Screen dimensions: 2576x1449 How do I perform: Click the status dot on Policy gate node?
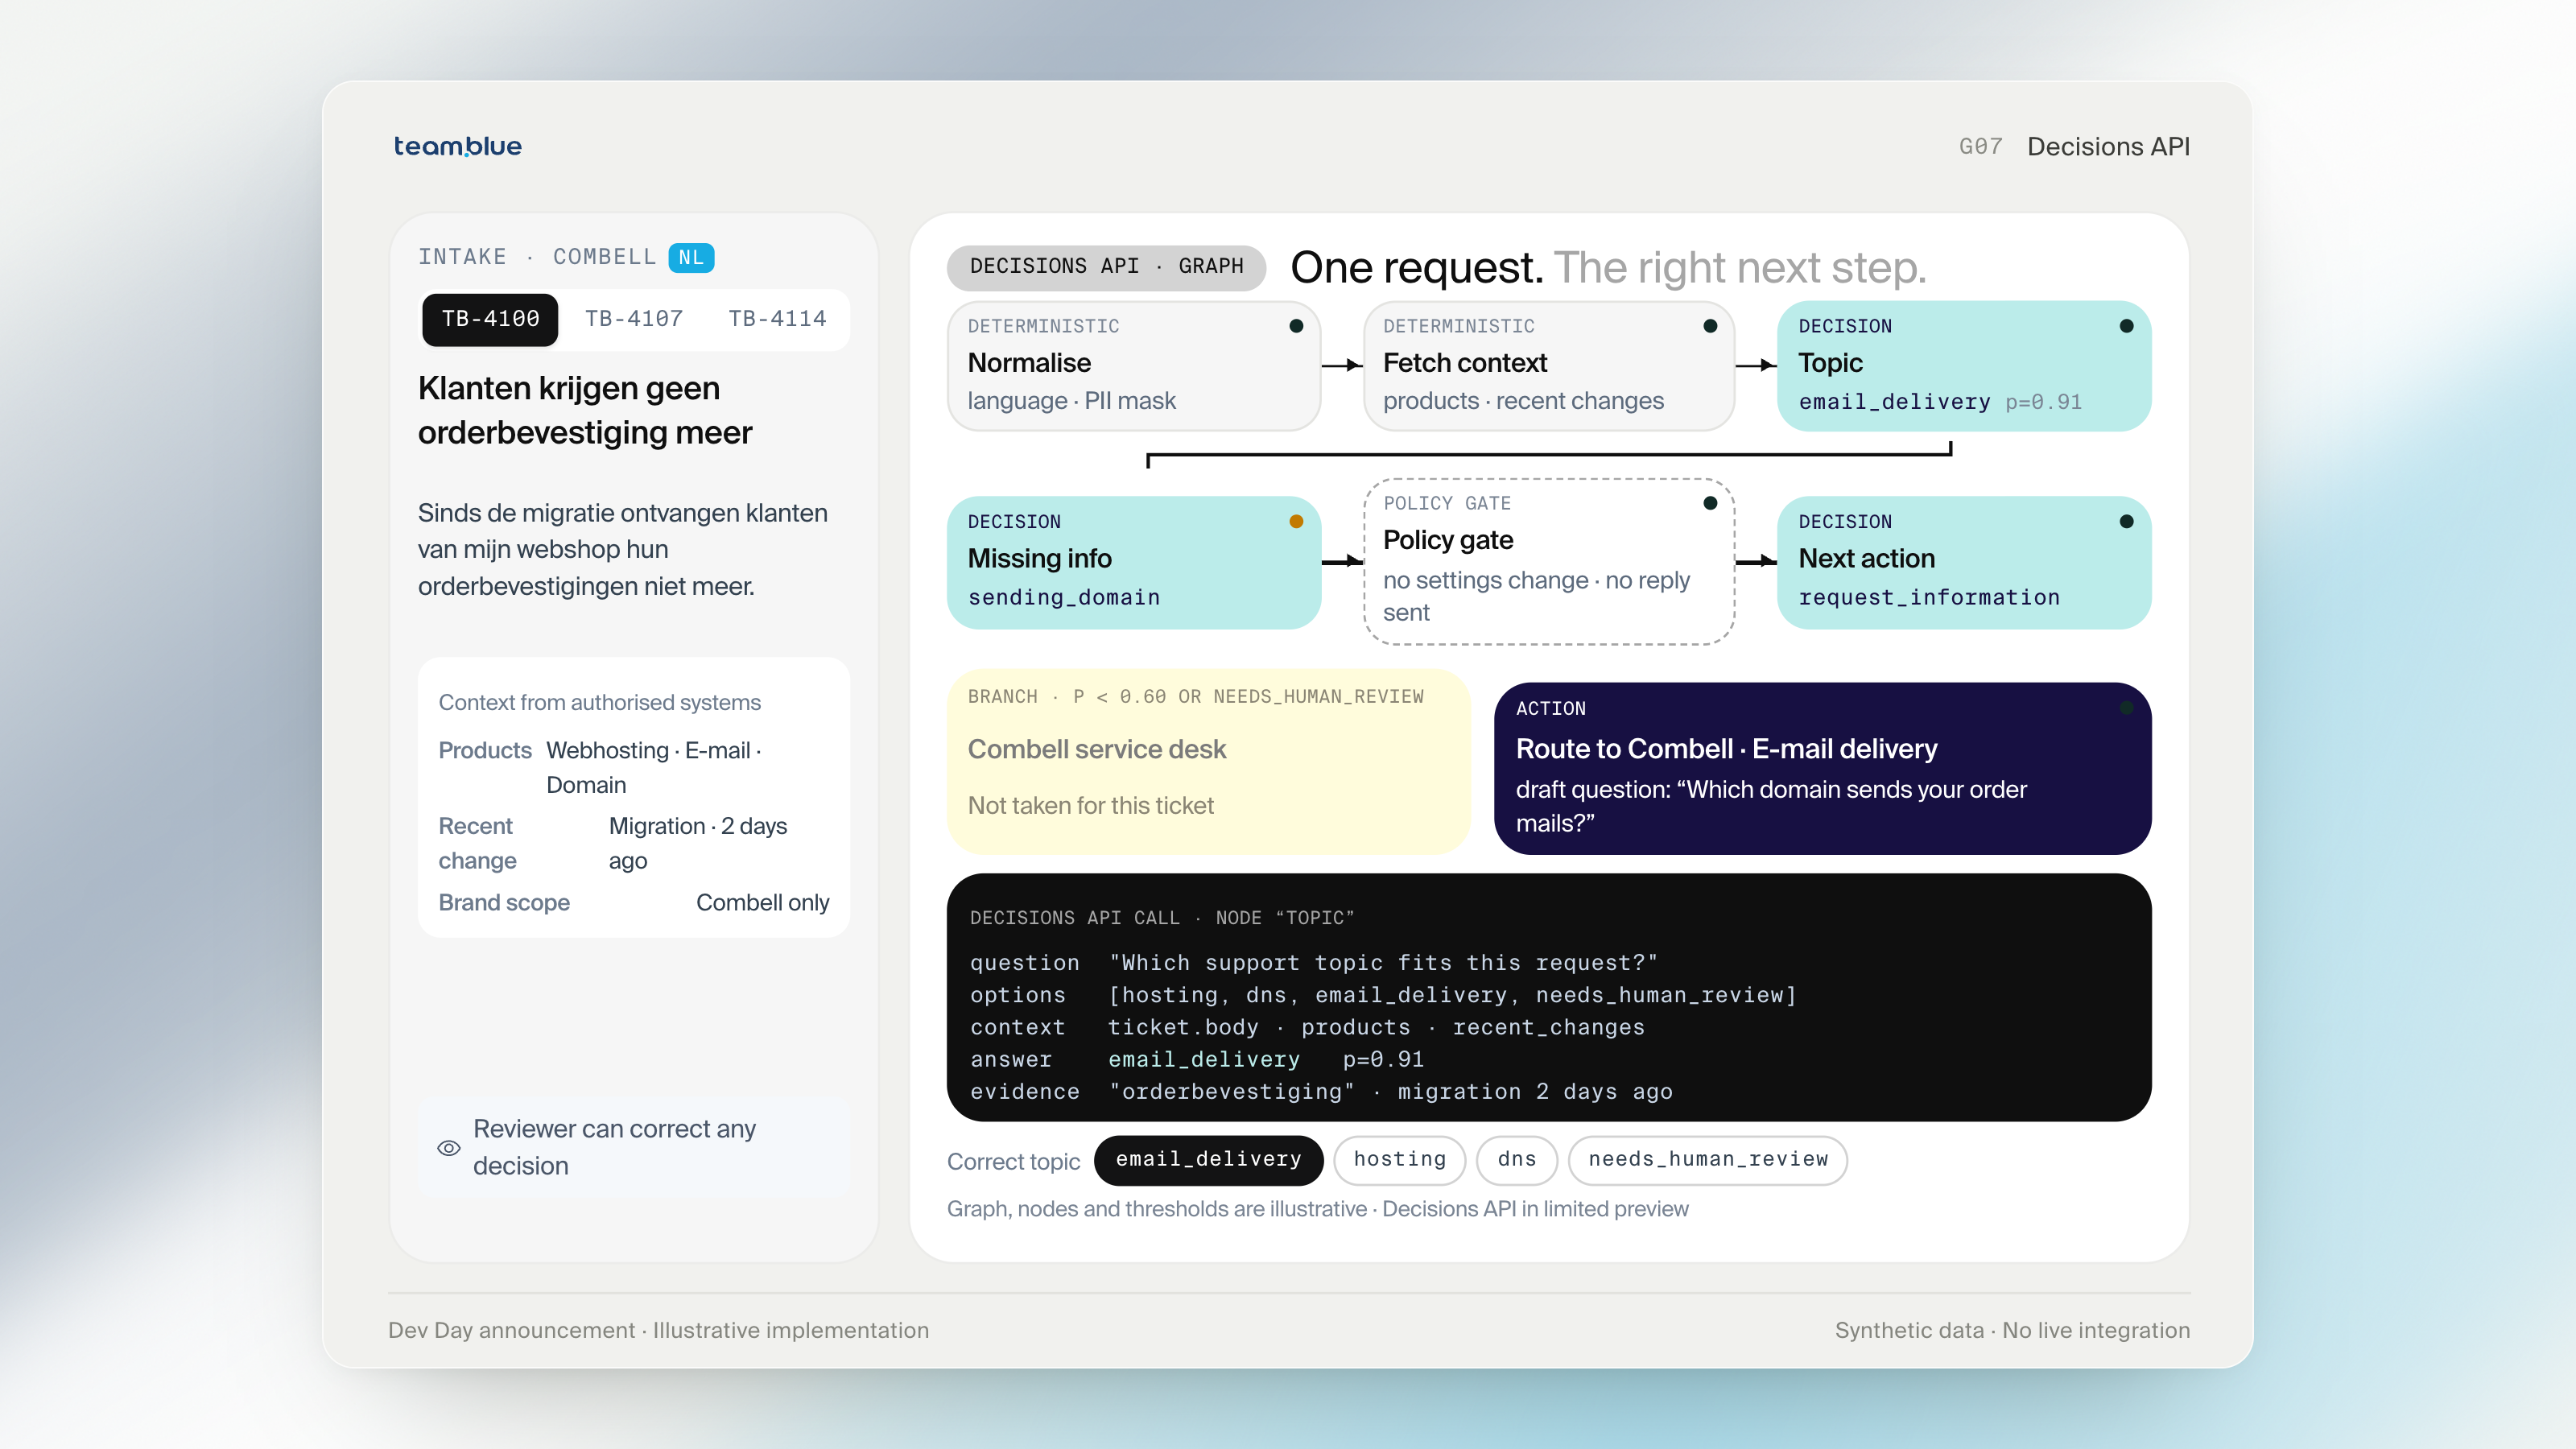click(1710, 503)
